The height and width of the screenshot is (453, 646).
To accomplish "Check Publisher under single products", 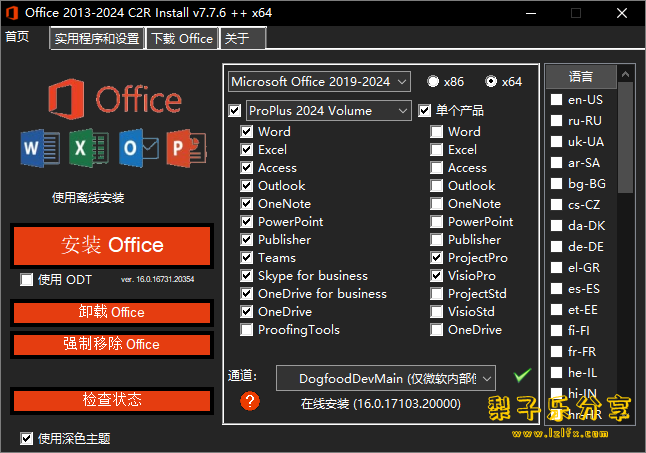I will (437, 240).
